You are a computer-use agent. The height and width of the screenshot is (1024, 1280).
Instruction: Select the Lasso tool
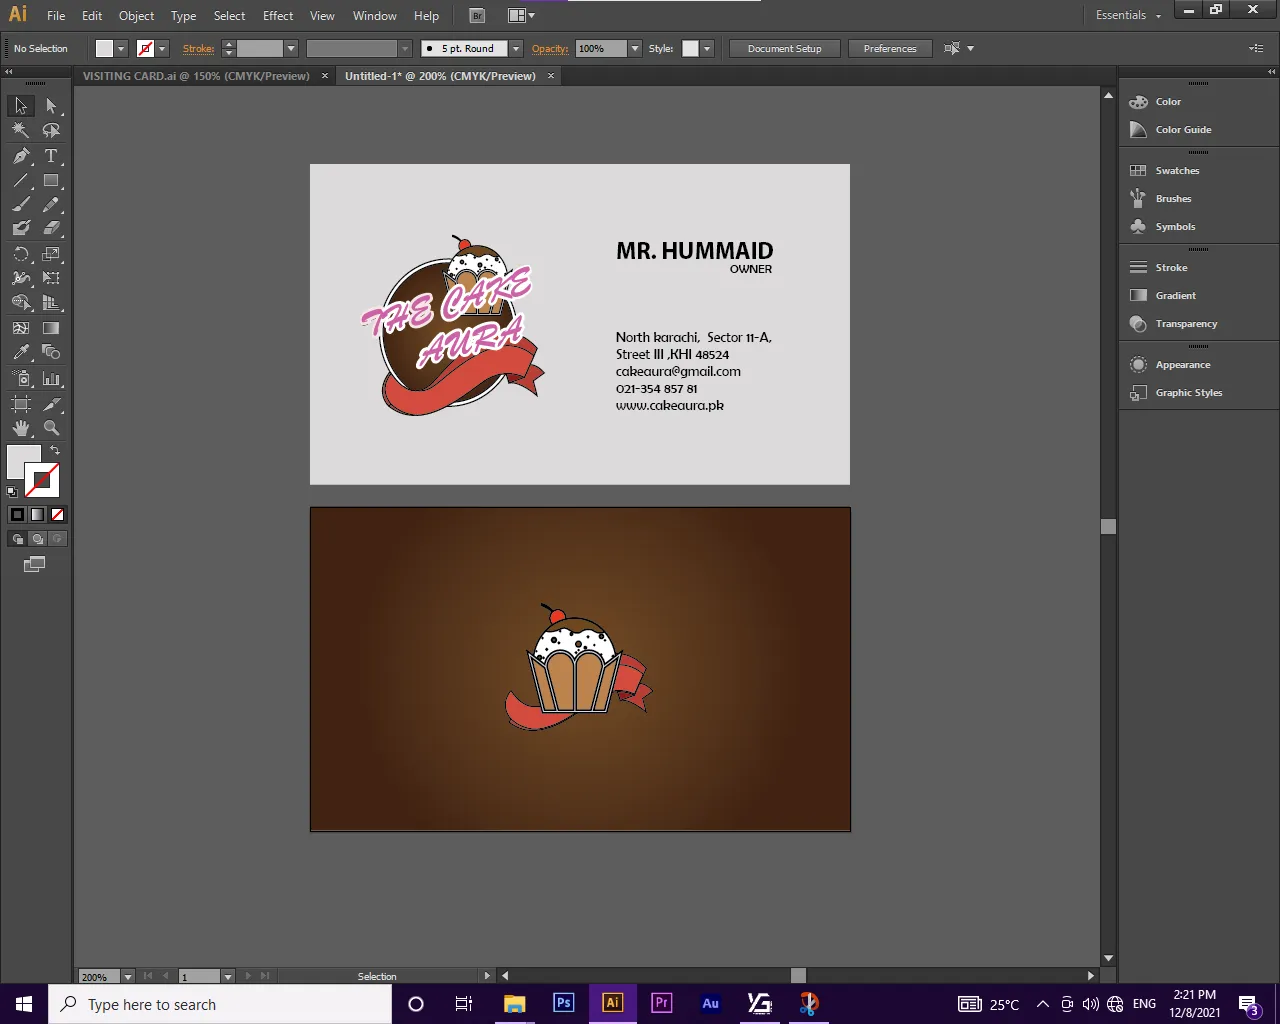[x=51, y=130]
